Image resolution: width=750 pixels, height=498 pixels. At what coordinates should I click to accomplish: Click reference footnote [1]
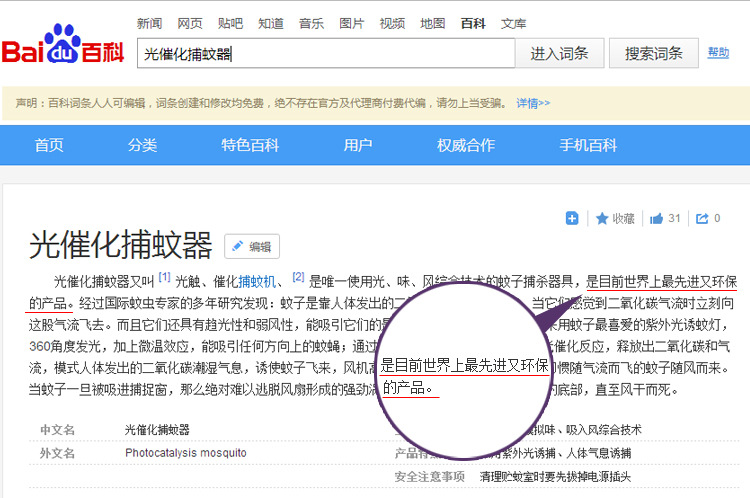(164, 277)
